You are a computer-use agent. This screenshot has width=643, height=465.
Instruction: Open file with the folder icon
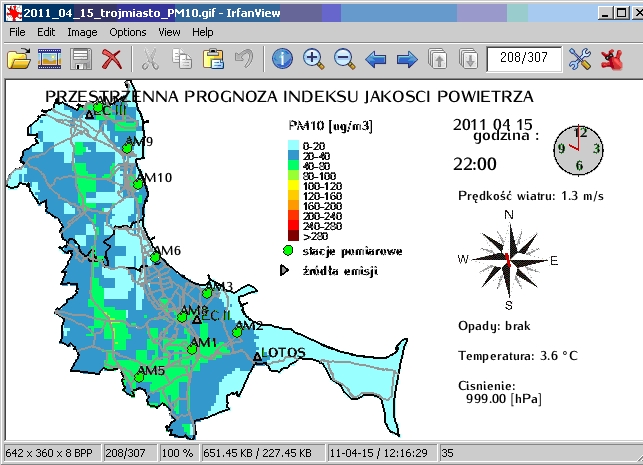(19, 59)
